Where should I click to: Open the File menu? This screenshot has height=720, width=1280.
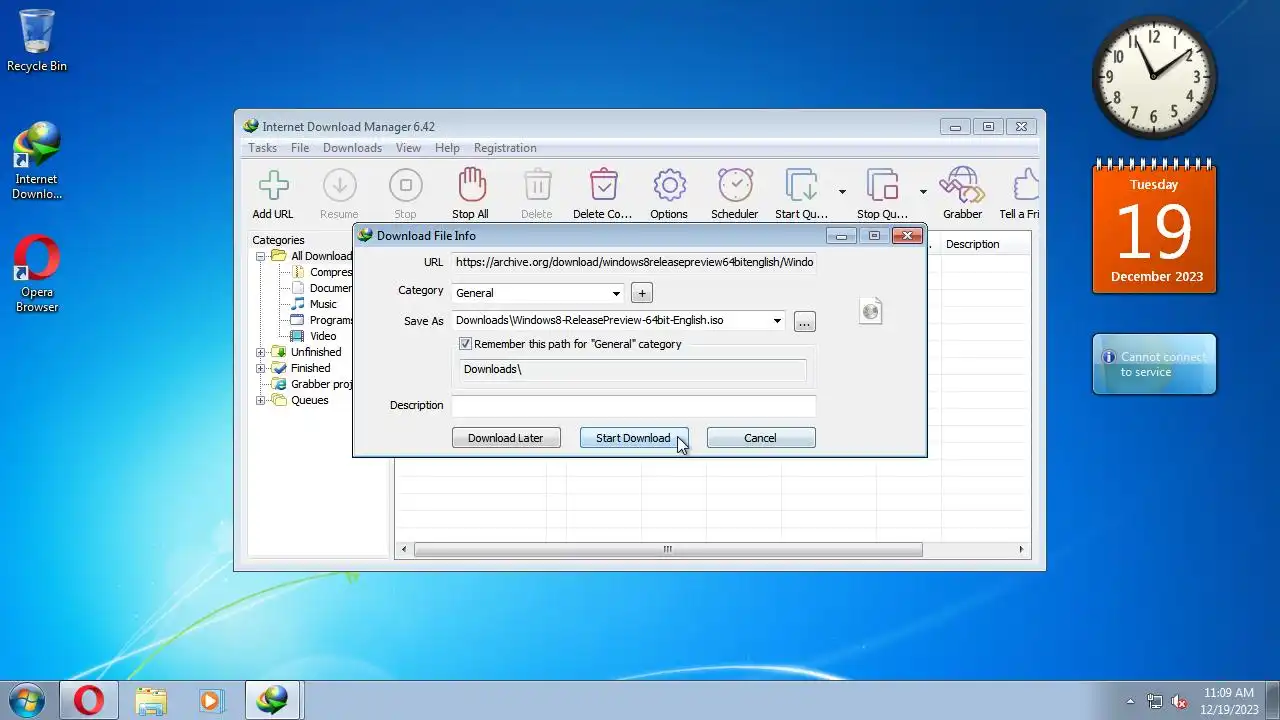[x=300, y=148]
